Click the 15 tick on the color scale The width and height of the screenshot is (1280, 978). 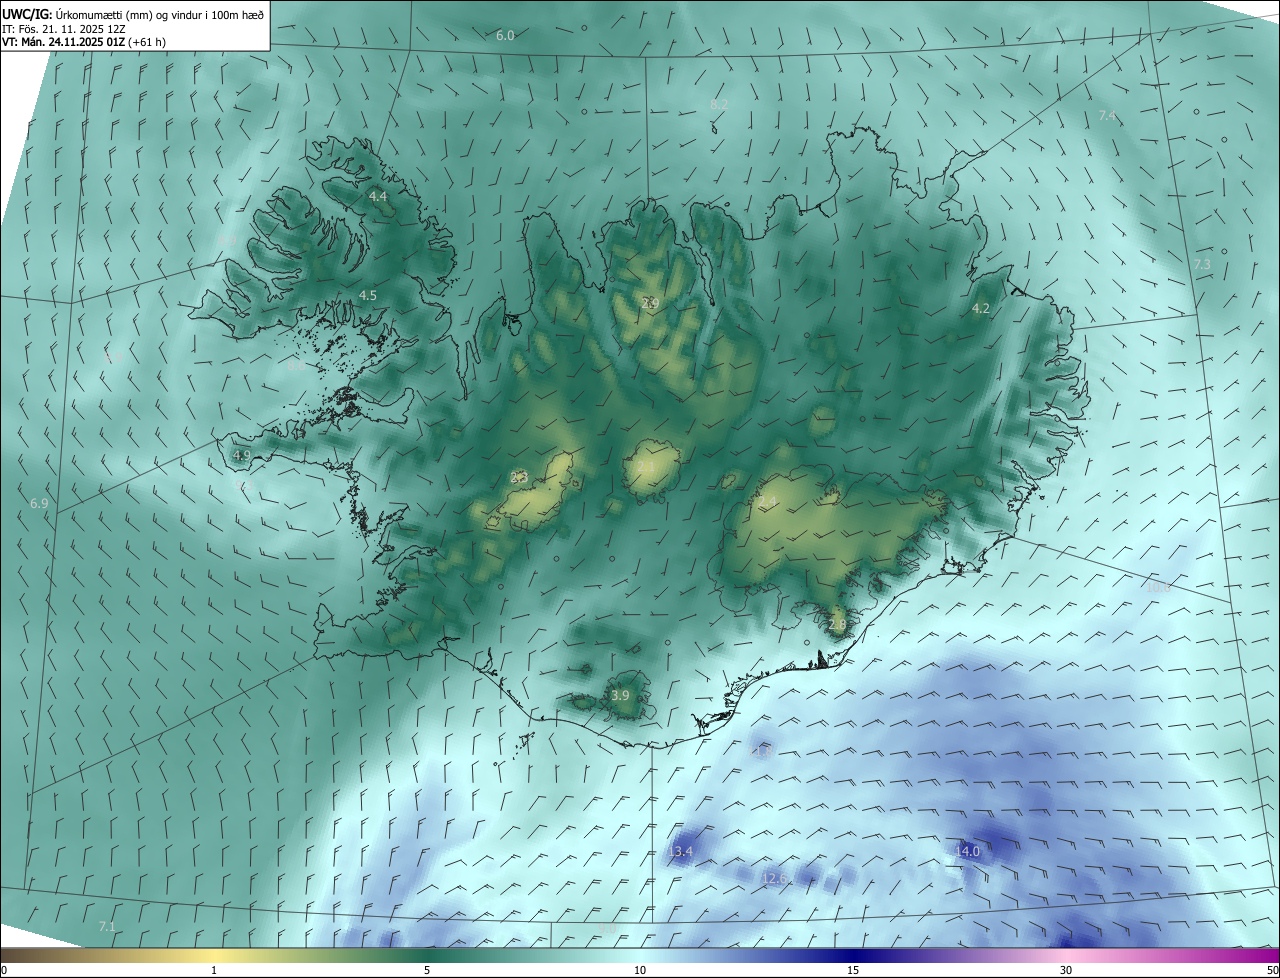click(x=853, y=971)
